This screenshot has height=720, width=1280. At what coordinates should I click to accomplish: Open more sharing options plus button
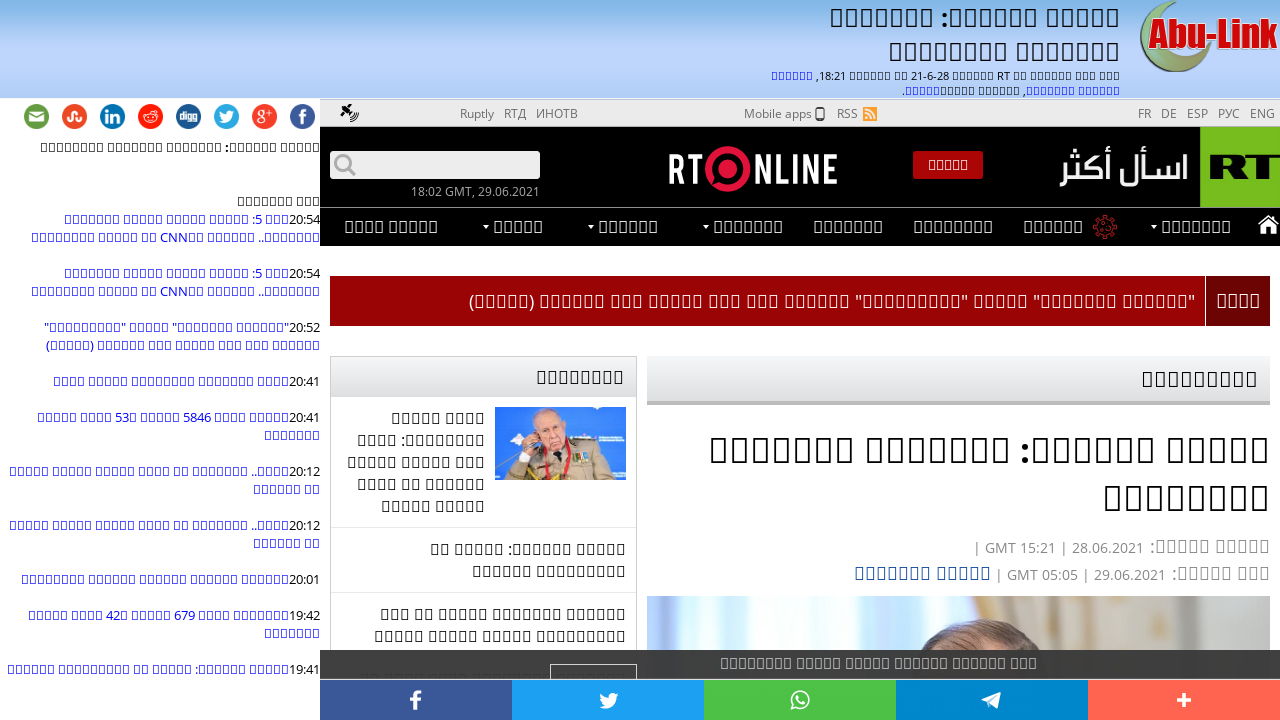1184,700
